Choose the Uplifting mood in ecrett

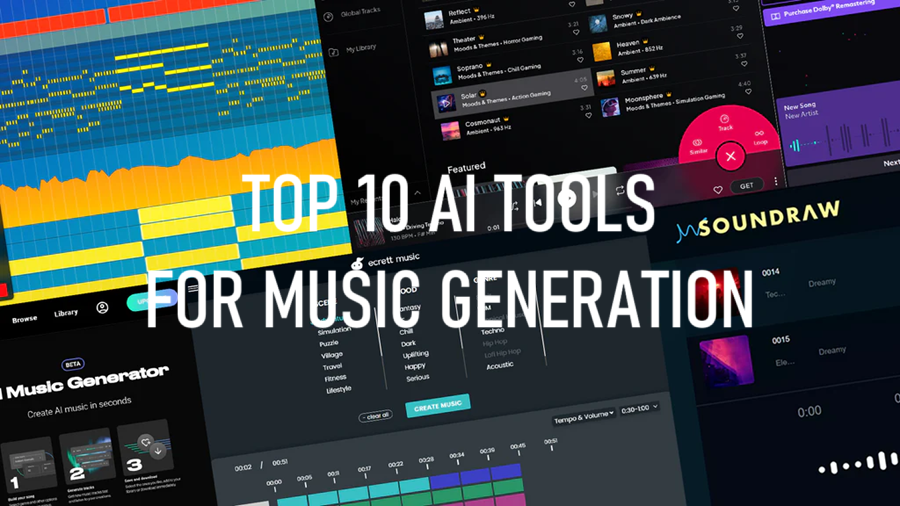416,355
